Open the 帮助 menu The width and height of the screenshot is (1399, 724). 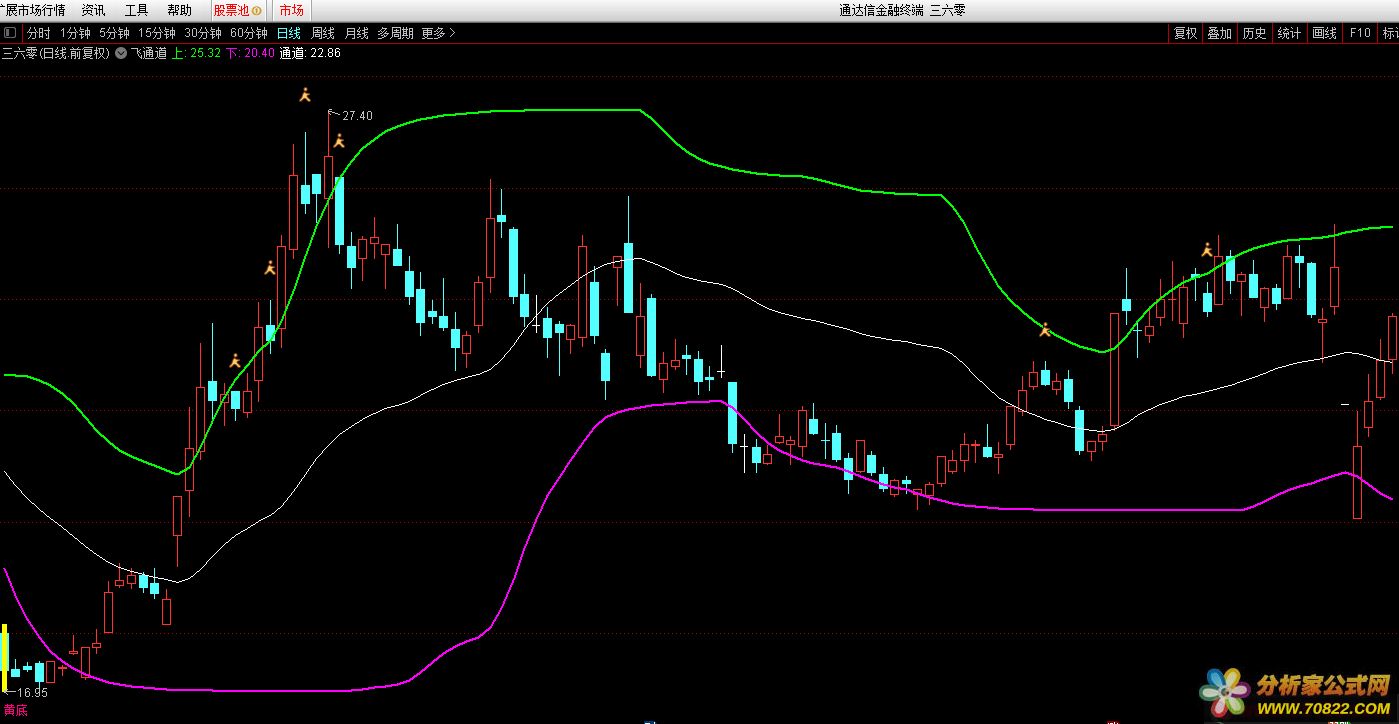click(179, 10)
